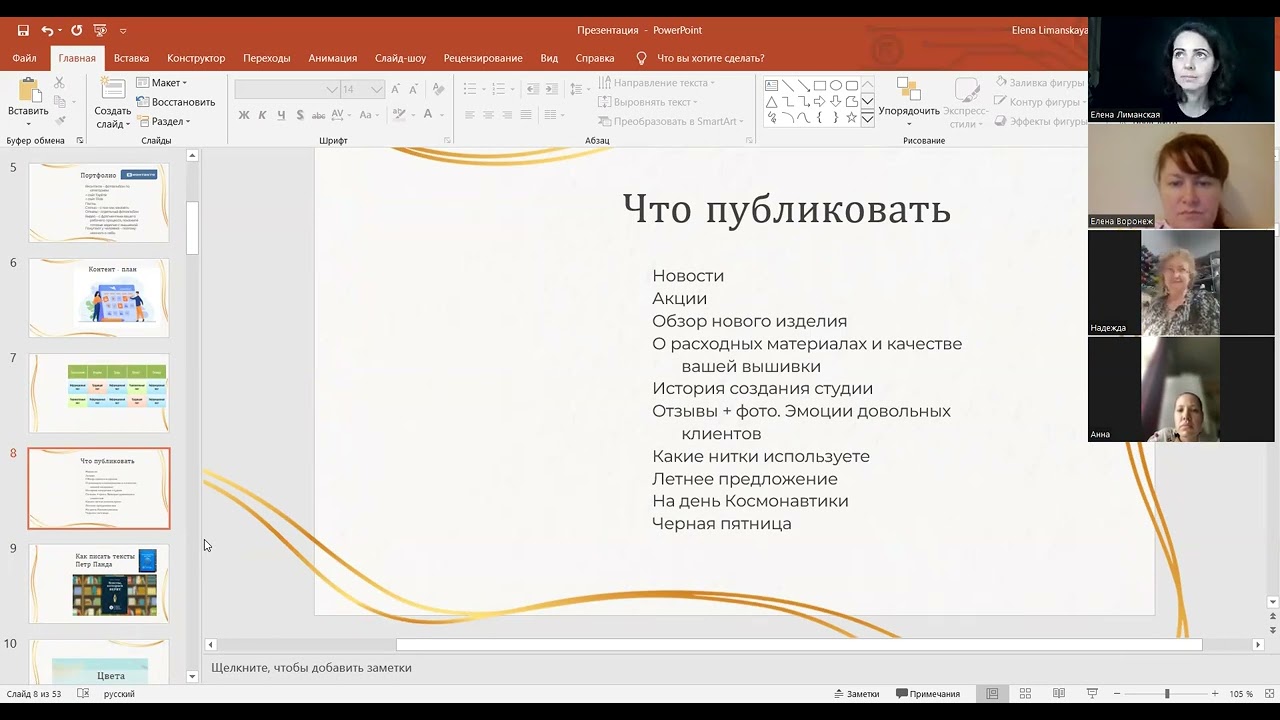Center text alignment icon
Image resolution: width=1280 pixels, height=720 pixels.
pyautogui.click(x=489, y=115)
